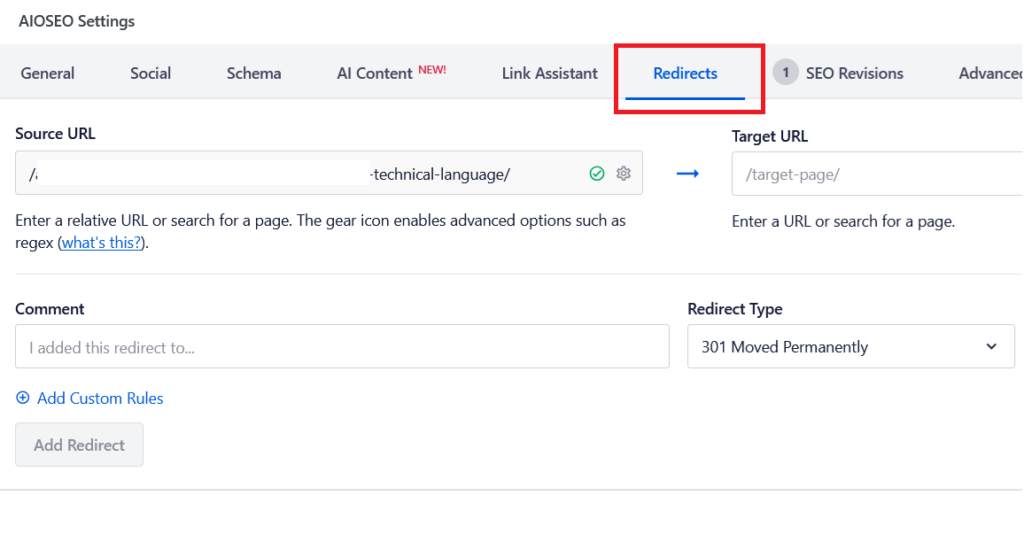Image resolution: width=1024 pixels, height=534 pixels.
Task: Open the SEO Revisions tab
Action: click(x=854, y=73)
